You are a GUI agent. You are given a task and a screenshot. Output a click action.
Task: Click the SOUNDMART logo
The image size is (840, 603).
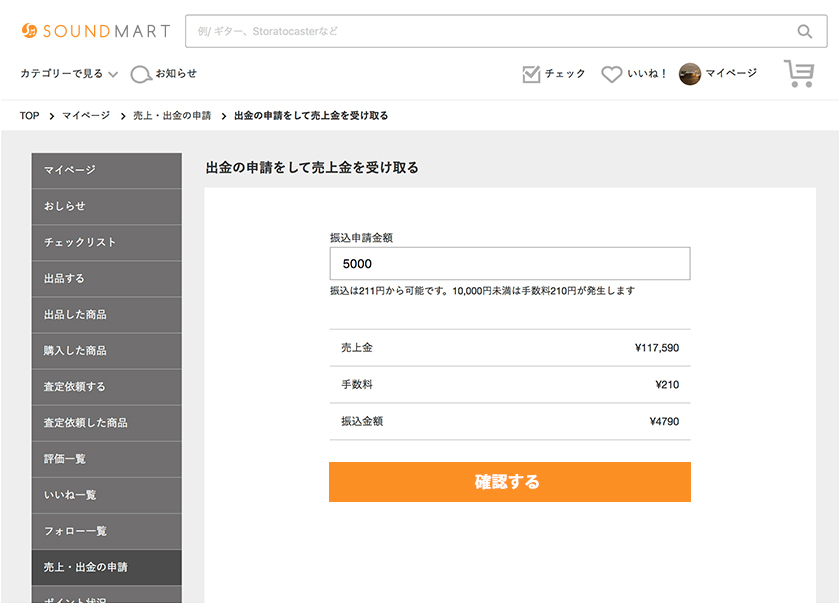(95, 31)
